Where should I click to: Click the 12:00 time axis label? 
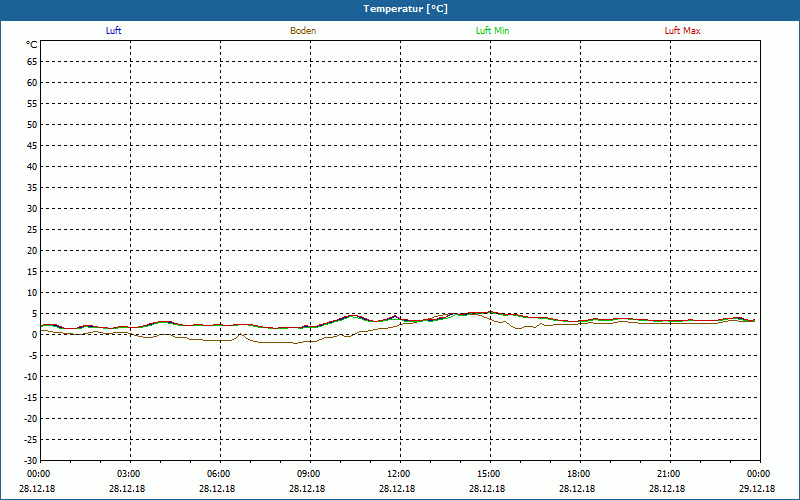[x=398, y=474]
